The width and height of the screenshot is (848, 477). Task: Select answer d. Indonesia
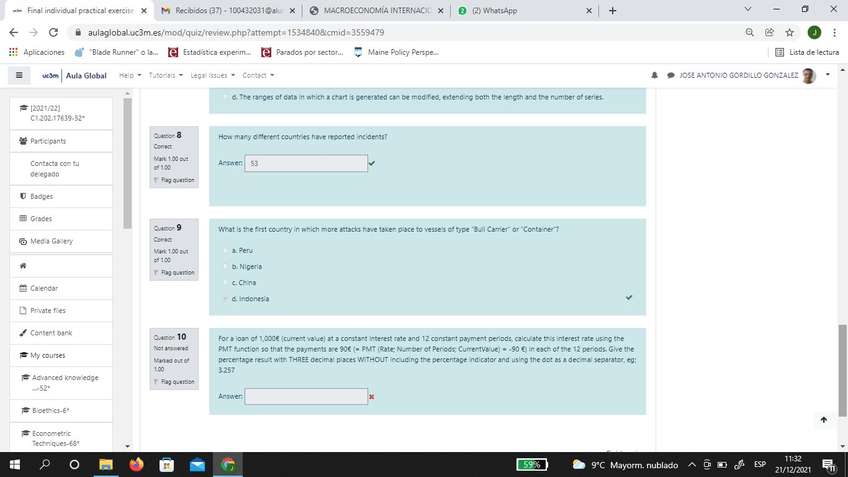point(226,299)
